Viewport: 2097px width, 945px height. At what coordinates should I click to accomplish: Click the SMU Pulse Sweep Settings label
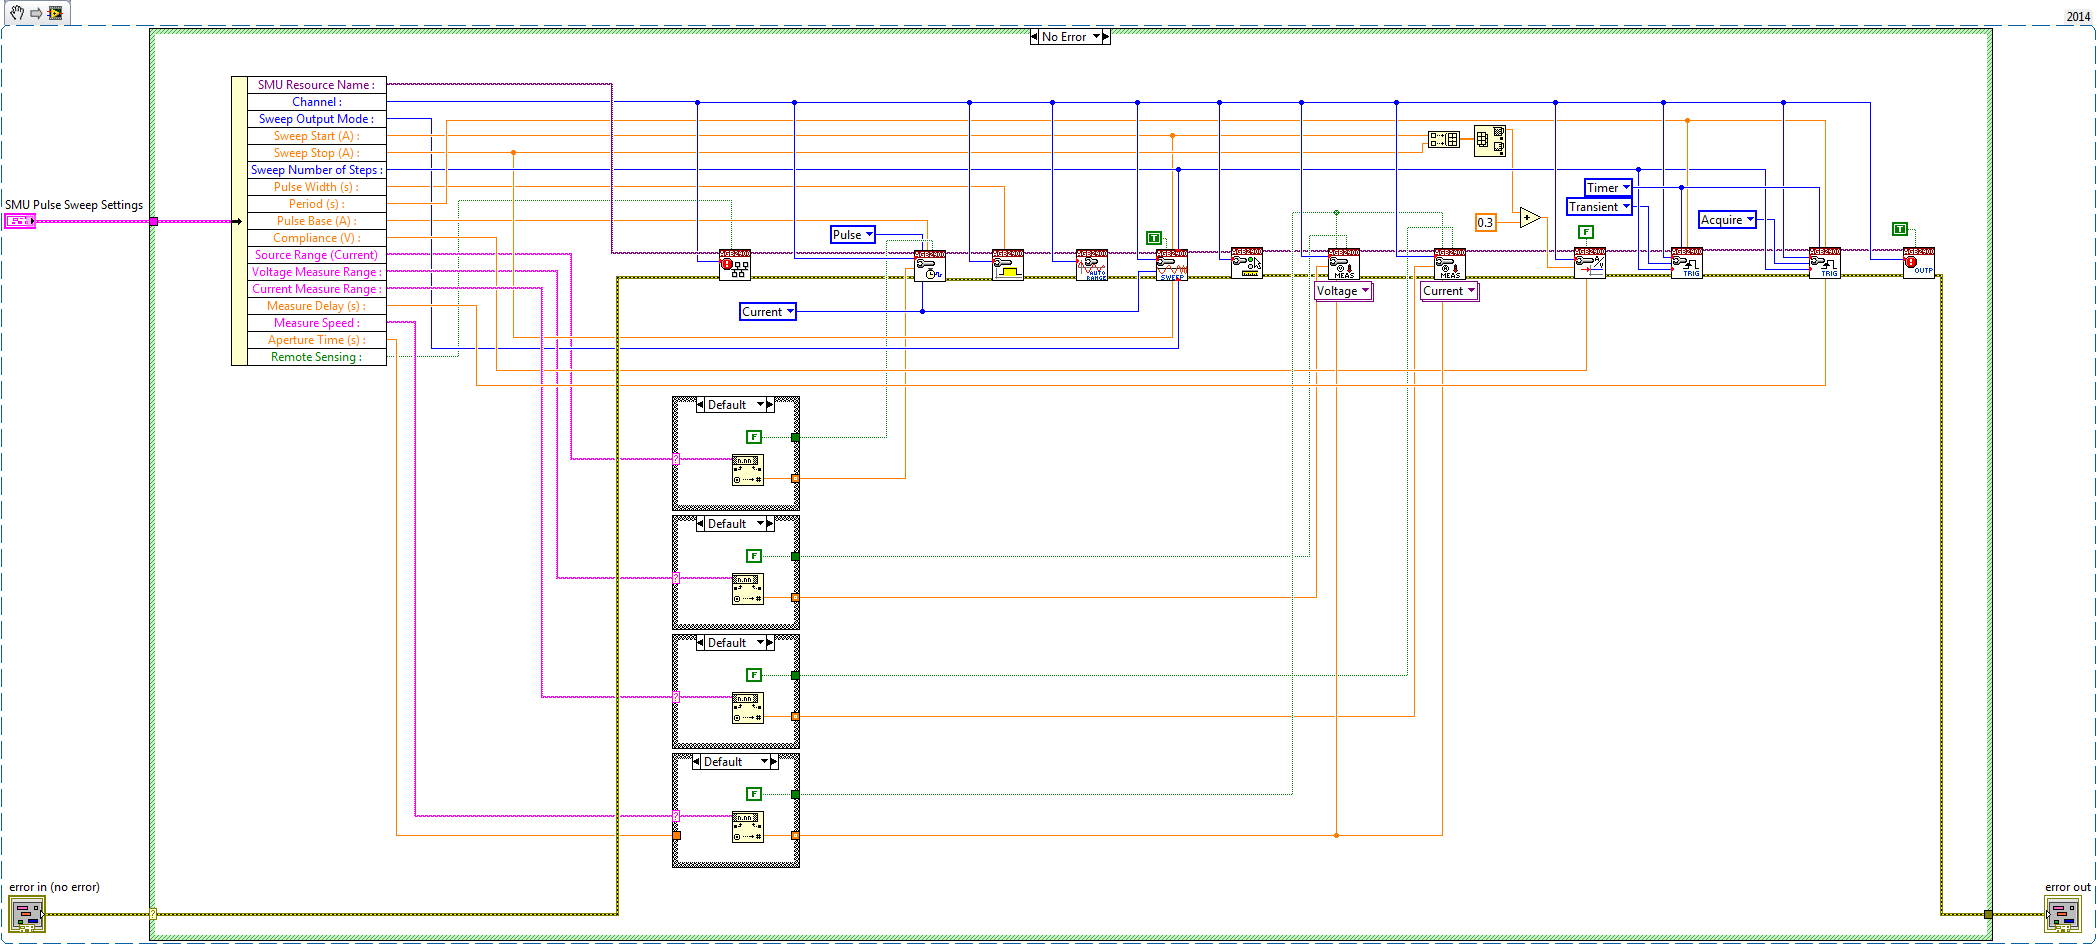74,205
